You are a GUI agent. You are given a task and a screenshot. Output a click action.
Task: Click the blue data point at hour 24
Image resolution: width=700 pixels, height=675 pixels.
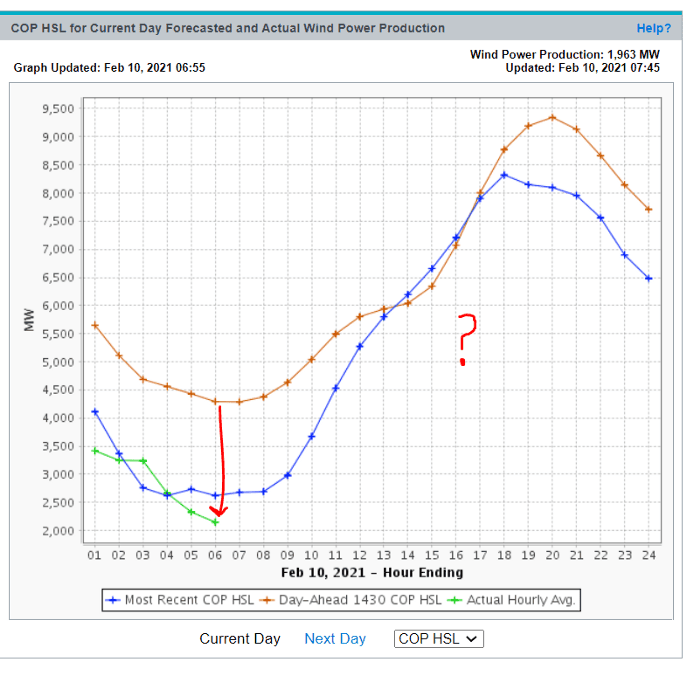click(x=649, y=278)
